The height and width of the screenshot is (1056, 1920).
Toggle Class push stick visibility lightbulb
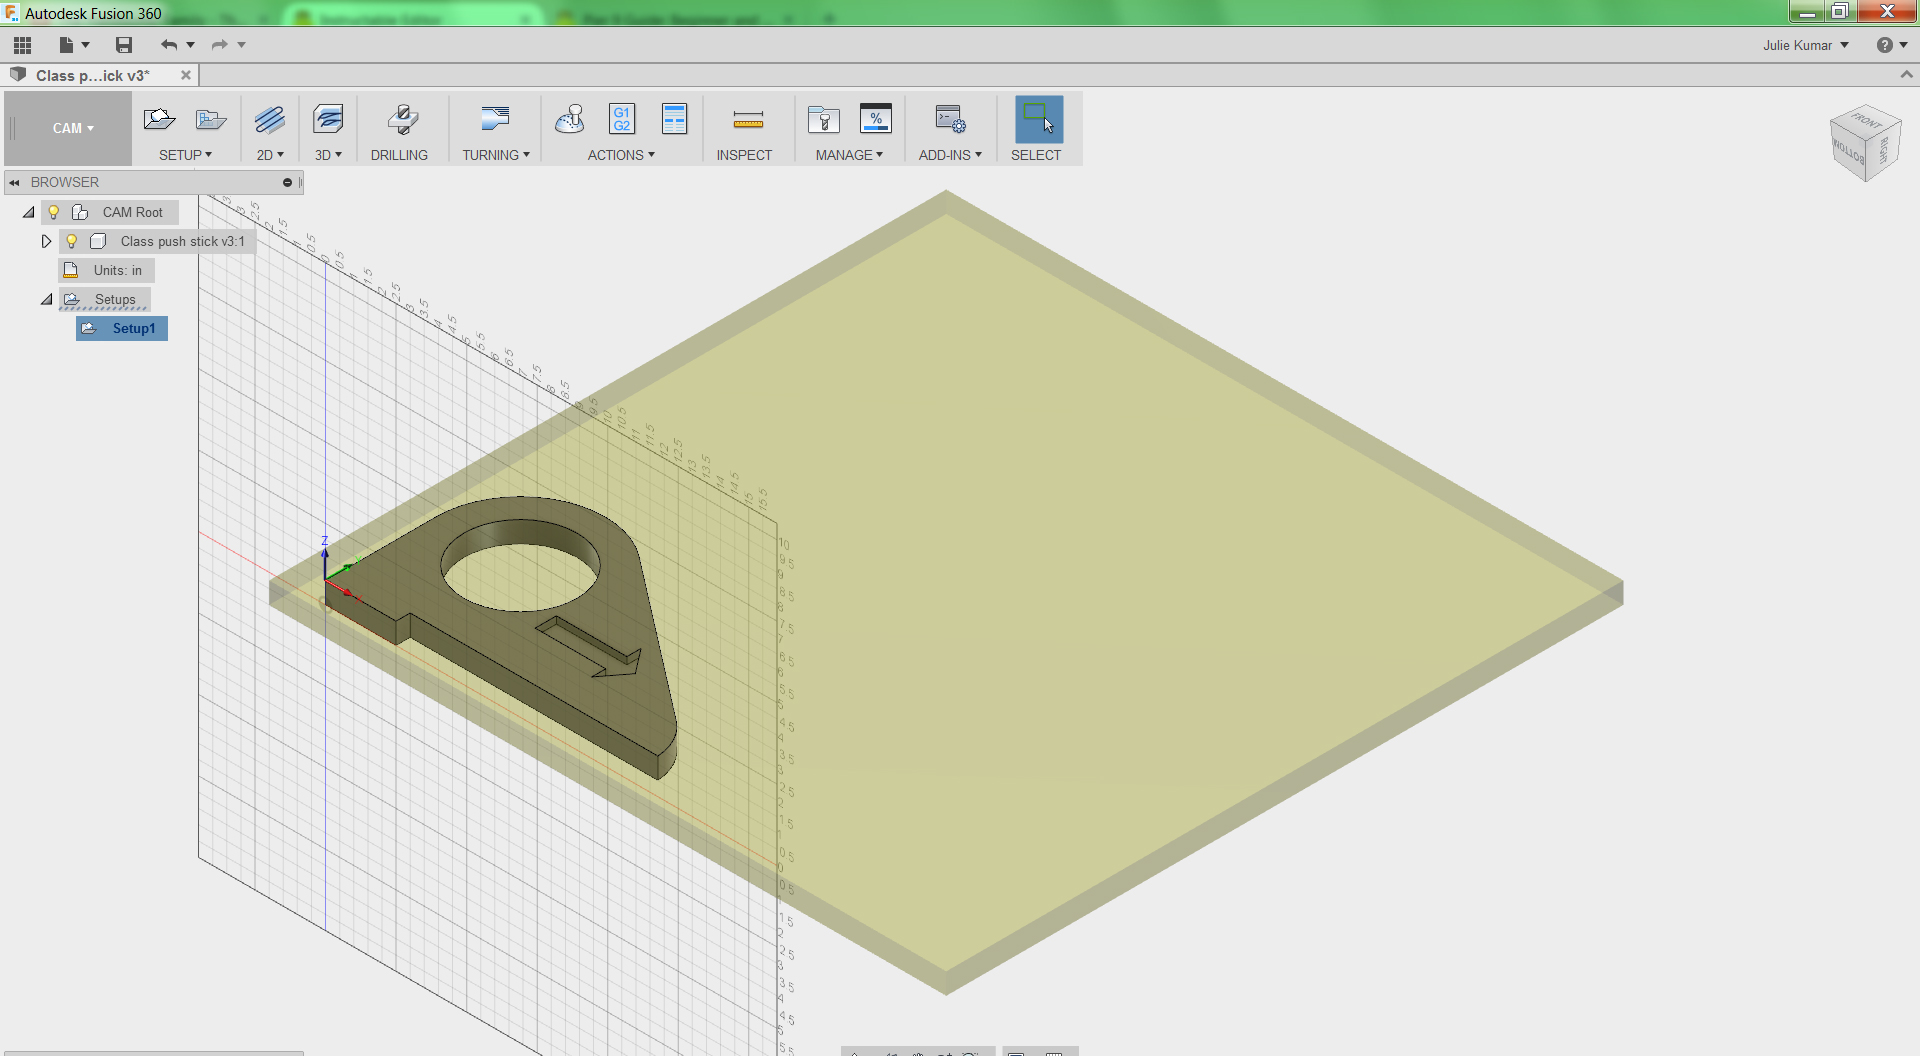click(x=72, y=241)
